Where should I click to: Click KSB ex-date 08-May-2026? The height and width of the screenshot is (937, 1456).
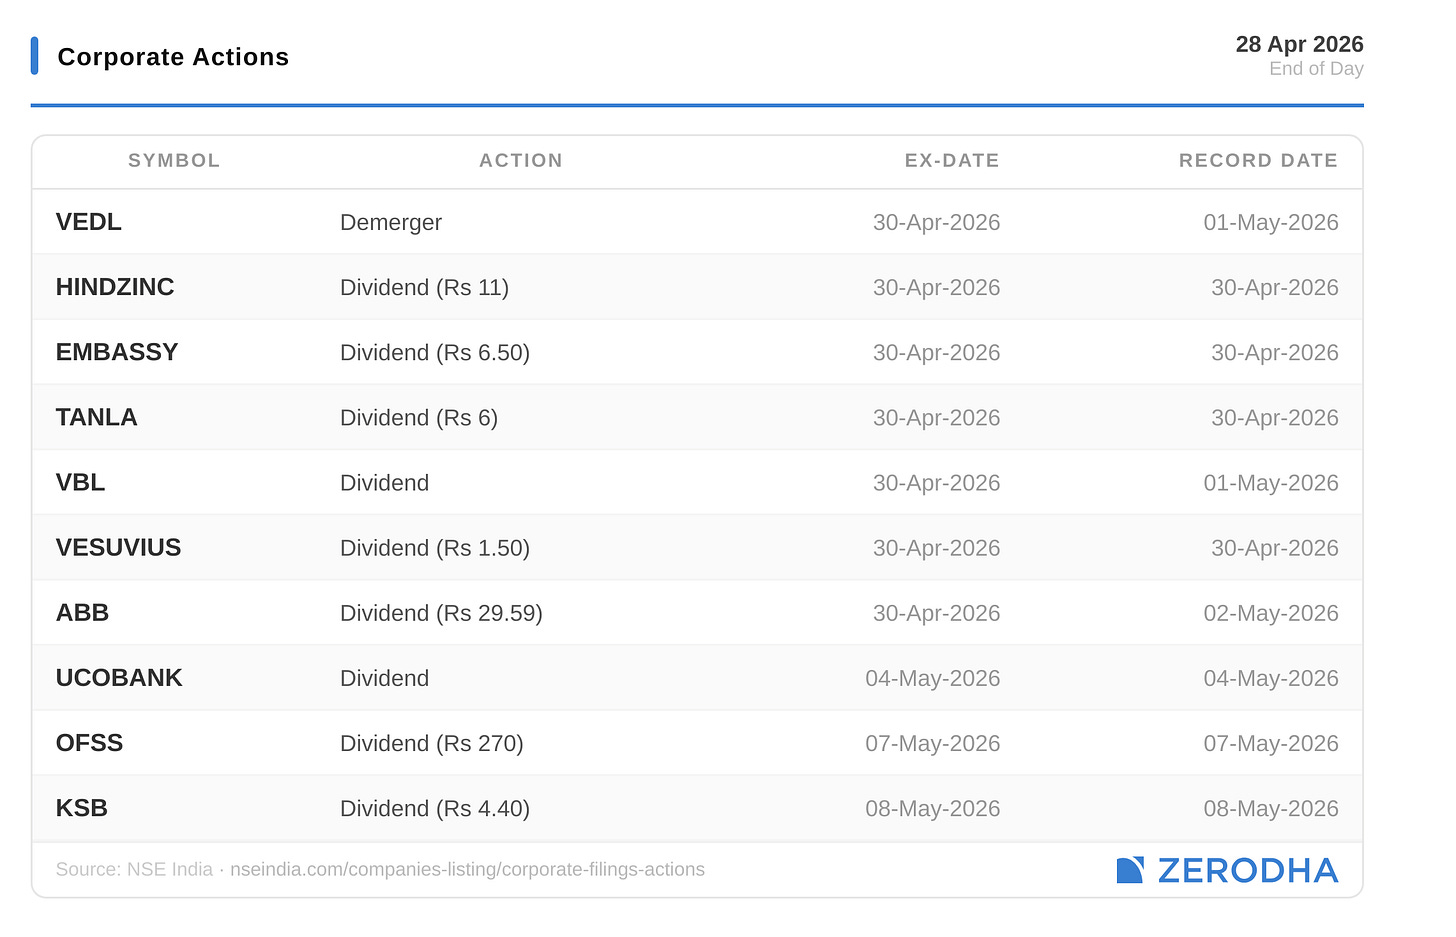[x=932, y=807]
